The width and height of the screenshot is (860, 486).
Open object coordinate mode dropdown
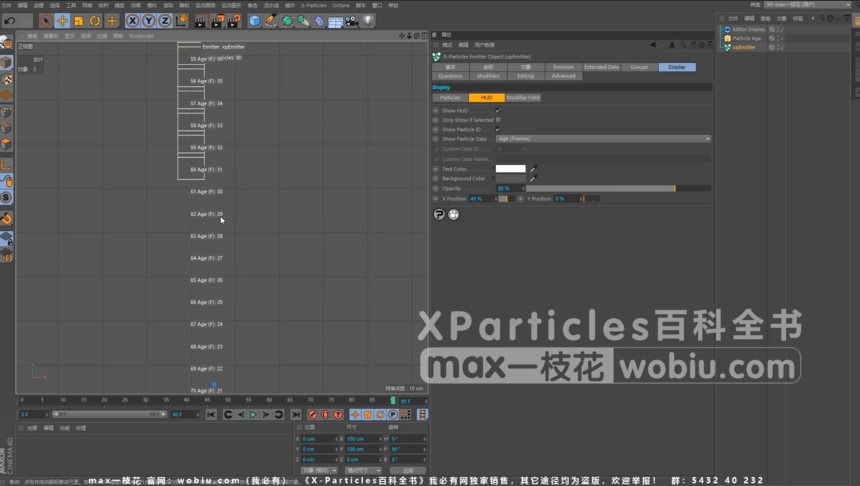pos(319,471)
